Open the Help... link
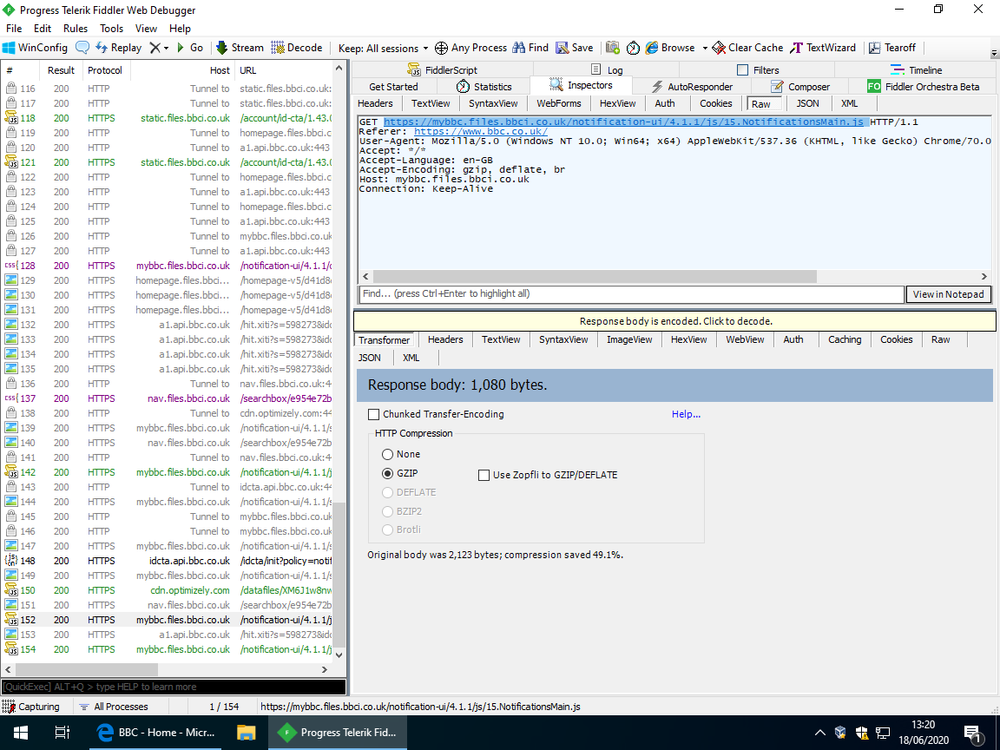This screenshot has height=750, width=1000. (x=686, y=415)
